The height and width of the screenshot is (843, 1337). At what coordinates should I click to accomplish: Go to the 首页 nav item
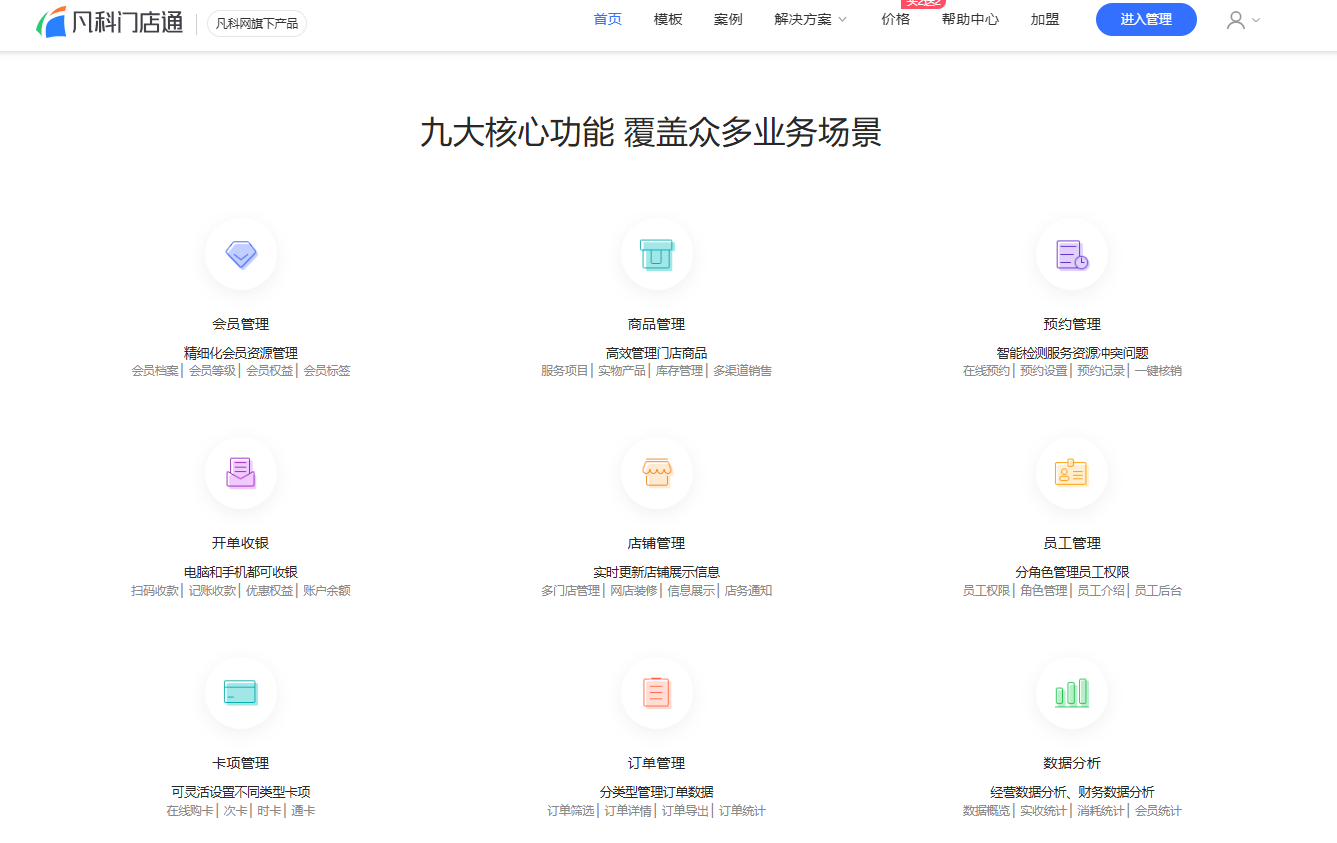click(607, 19)
